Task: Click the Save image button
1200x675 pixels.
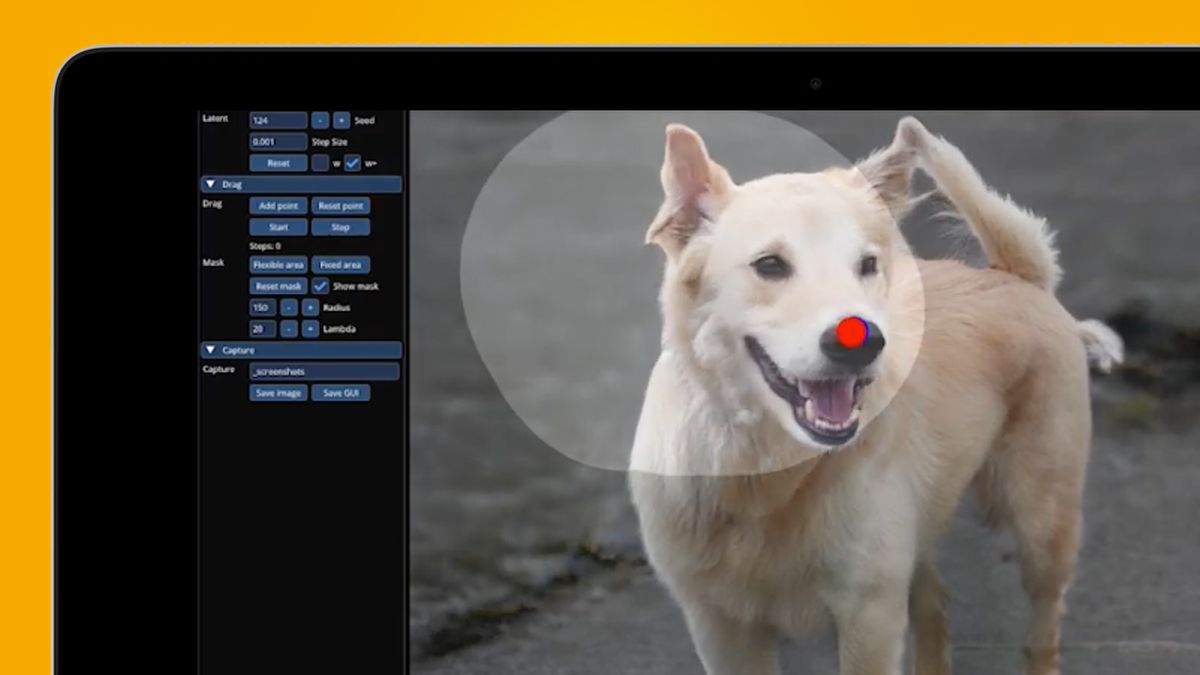Action: pyautogui.click(x=278, y=393)
